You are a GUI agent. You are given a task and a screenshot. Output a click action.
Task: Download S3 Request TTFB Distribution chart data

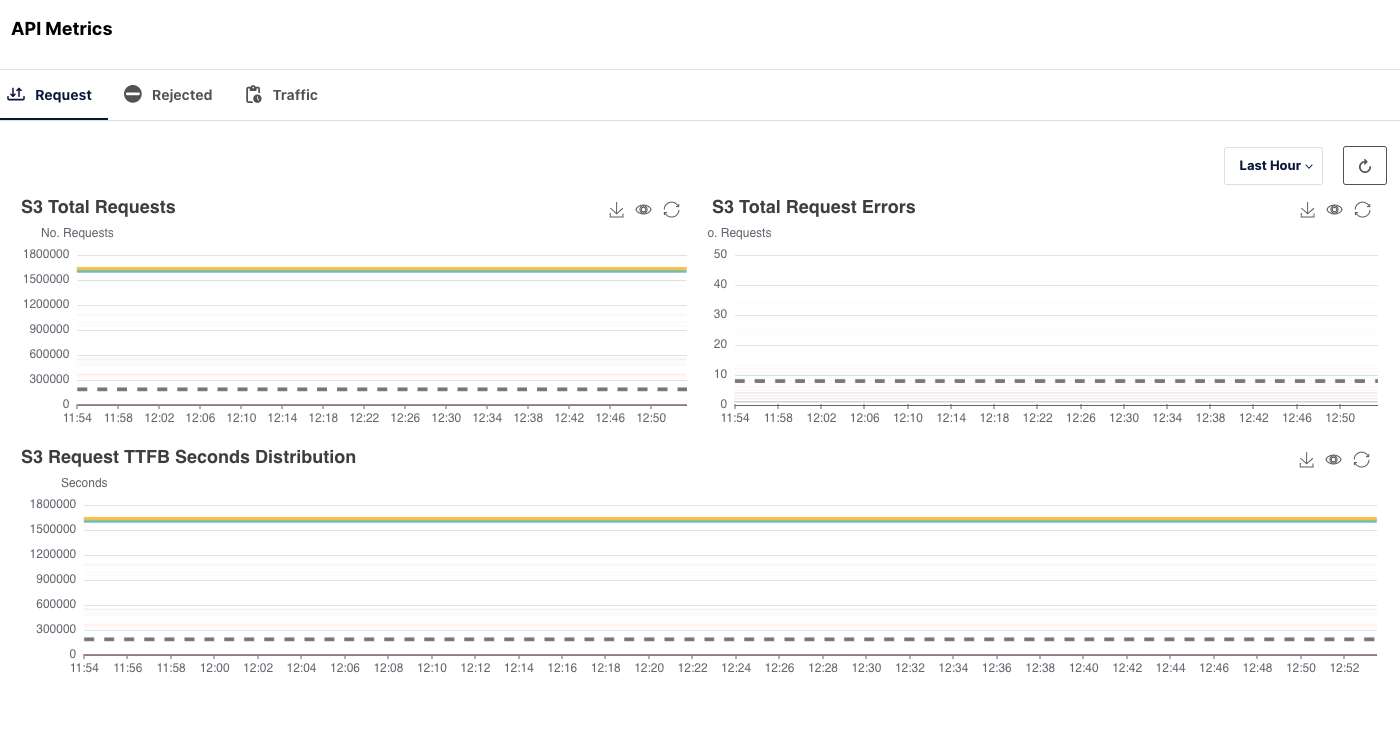coord(1306,460)
